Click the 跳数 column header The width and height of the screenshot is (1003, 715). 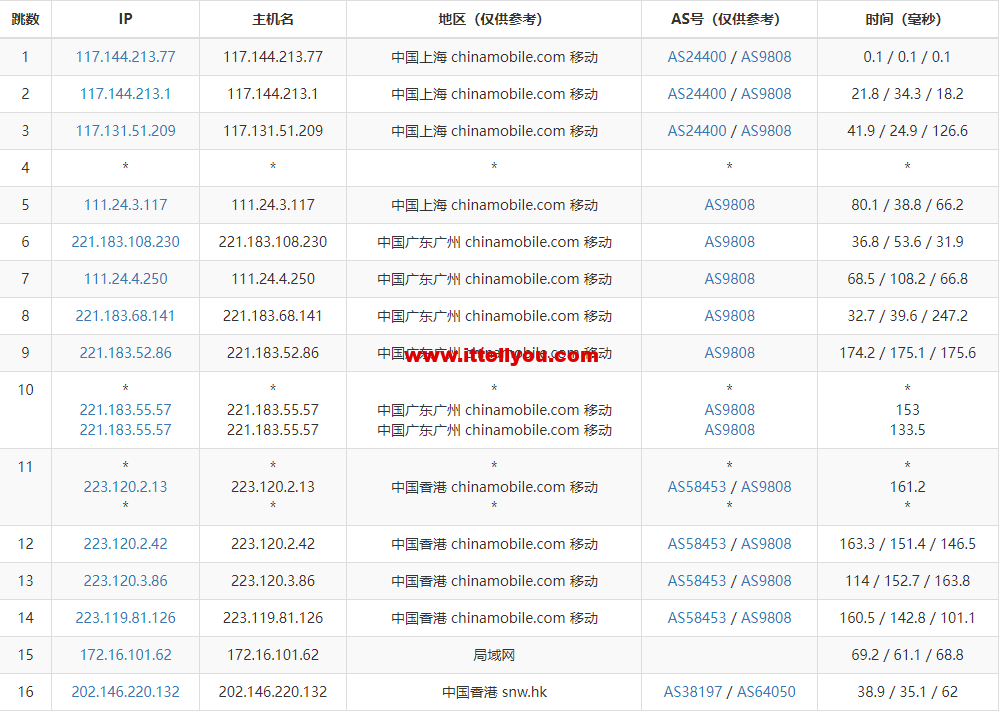pyautogui.click(x=25, y=19)
